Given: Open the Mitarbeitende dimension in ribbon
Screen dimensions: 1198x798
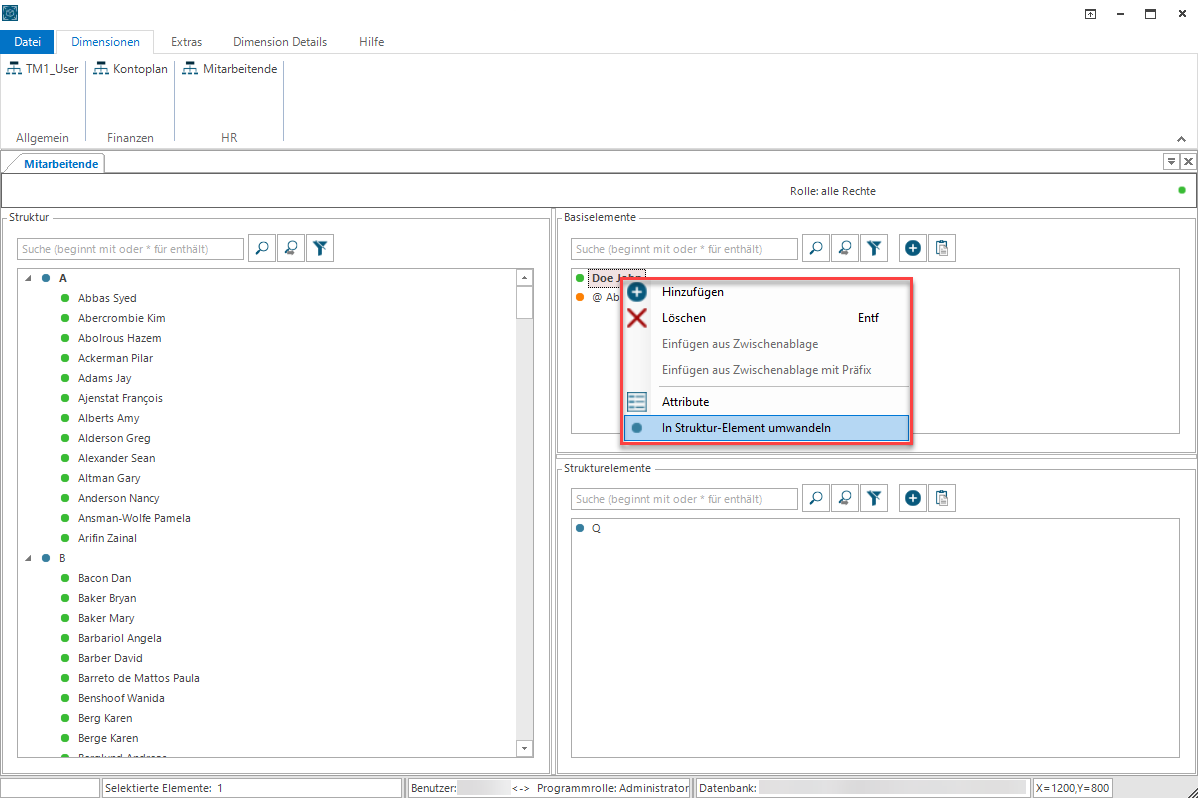Looking at the screenshot, I should tap(230, 69).
